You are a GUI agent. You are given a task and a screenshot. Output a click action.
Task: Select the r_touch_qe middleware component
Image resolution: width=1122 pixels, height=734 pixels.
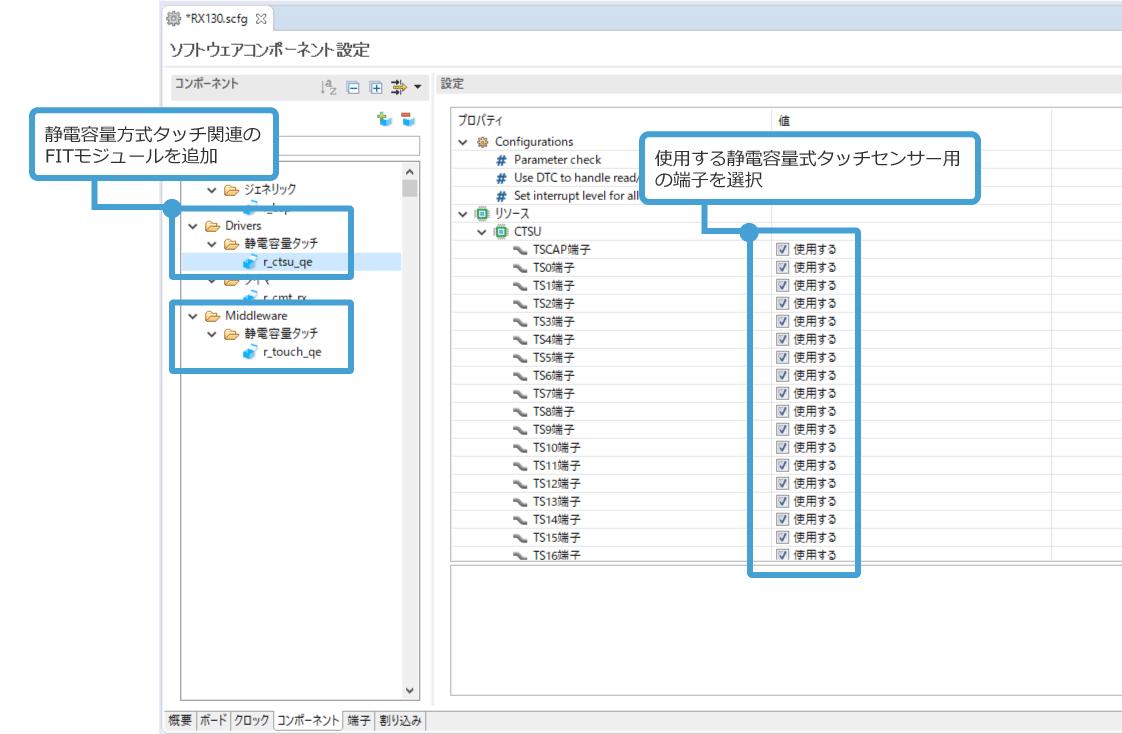point(291,353)
